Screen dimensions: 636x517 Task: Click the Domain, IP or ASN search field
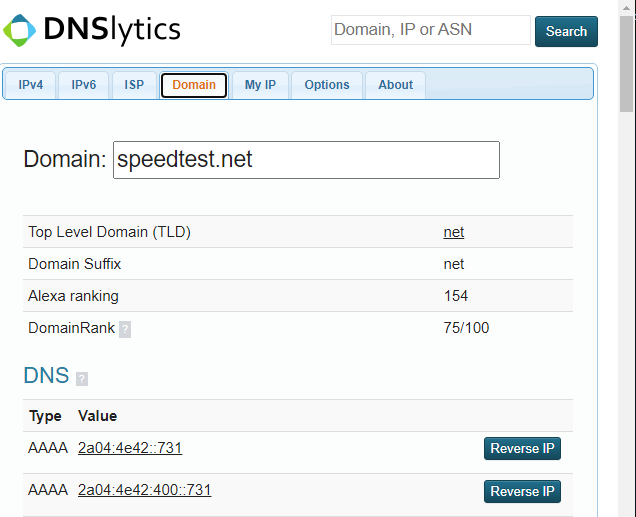pos(430,30)
